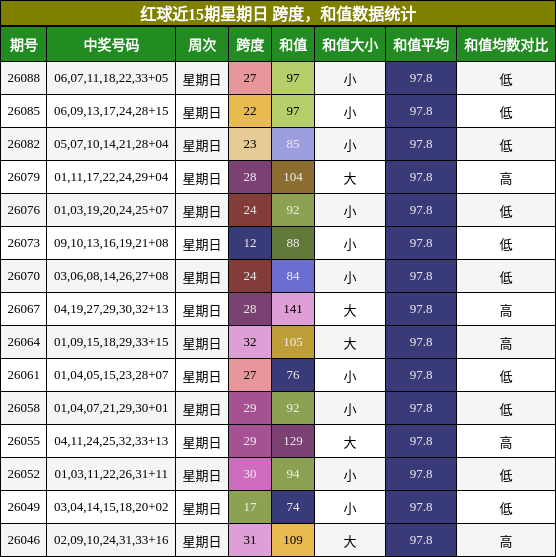
Task: Select span cell 31 in row 26046
Action: [x=250, y=540]
